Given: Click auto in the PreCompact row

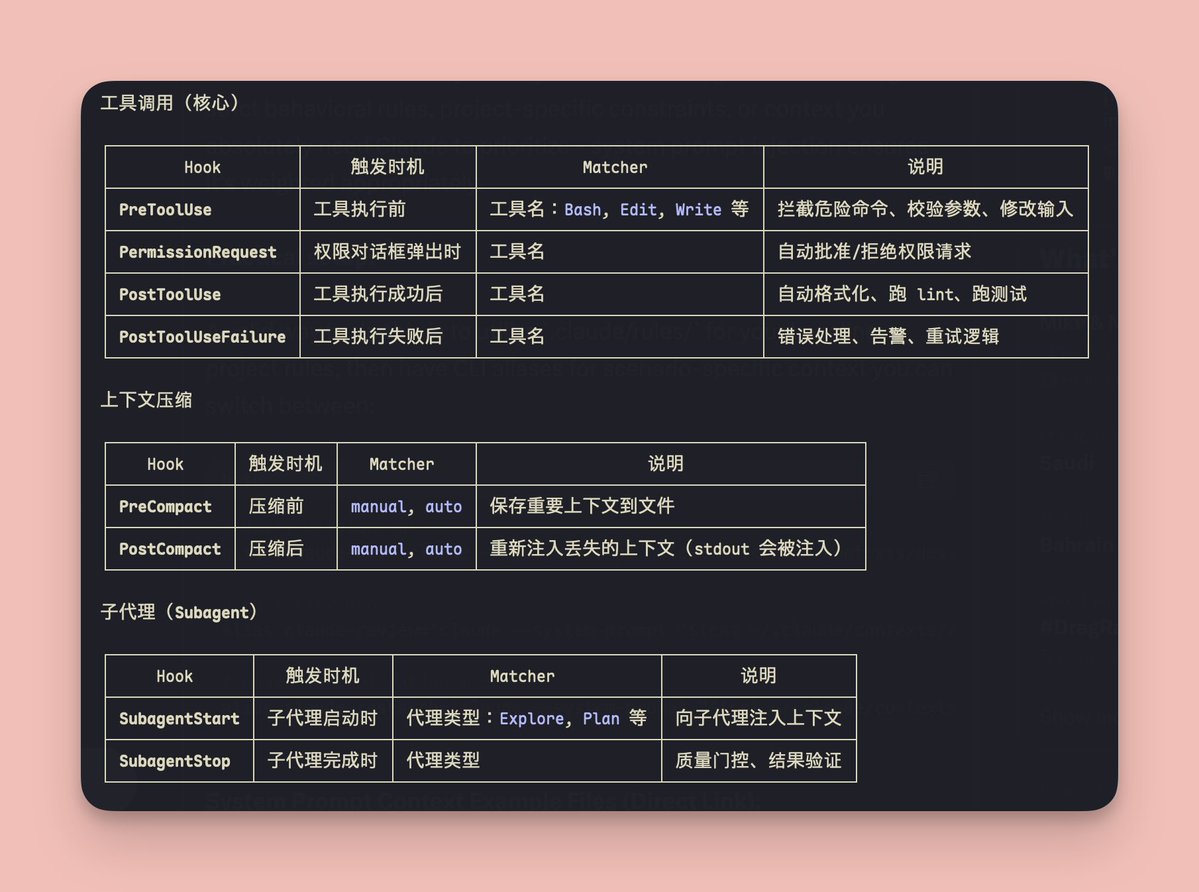Looking at the screenshot, I should click(444, 507).
